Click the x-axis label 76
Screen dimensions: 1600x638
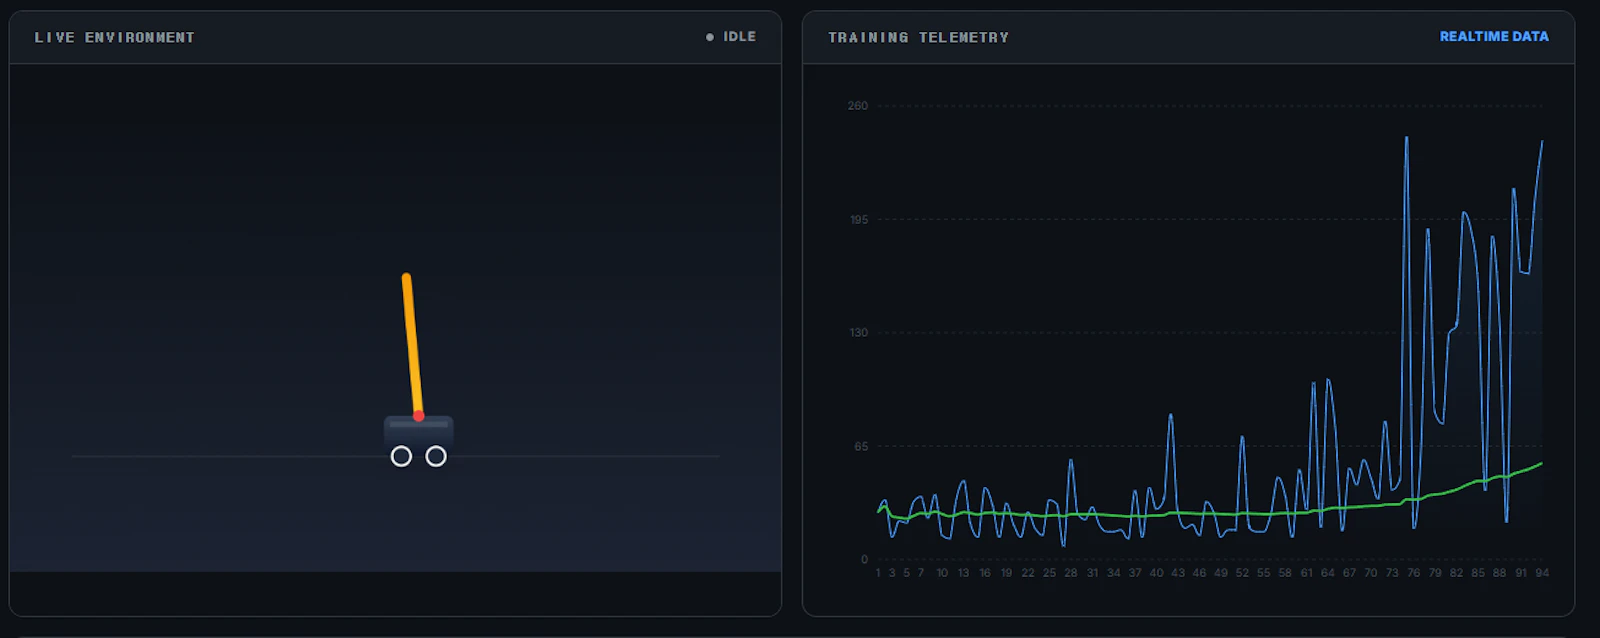tap(1413, 573)
